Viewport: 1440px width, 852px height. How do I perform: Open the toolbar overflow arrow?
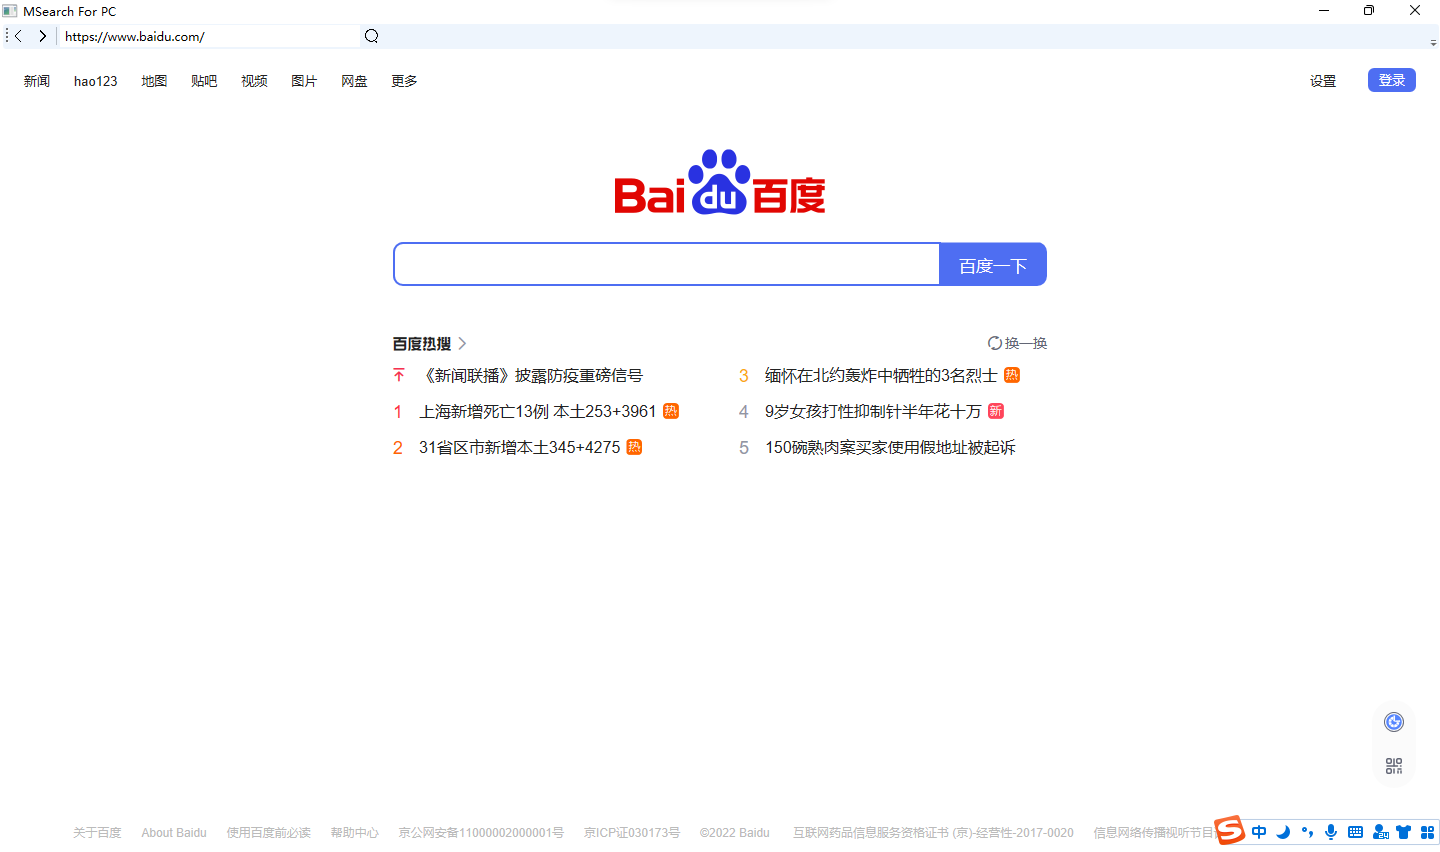[1433, 43]
